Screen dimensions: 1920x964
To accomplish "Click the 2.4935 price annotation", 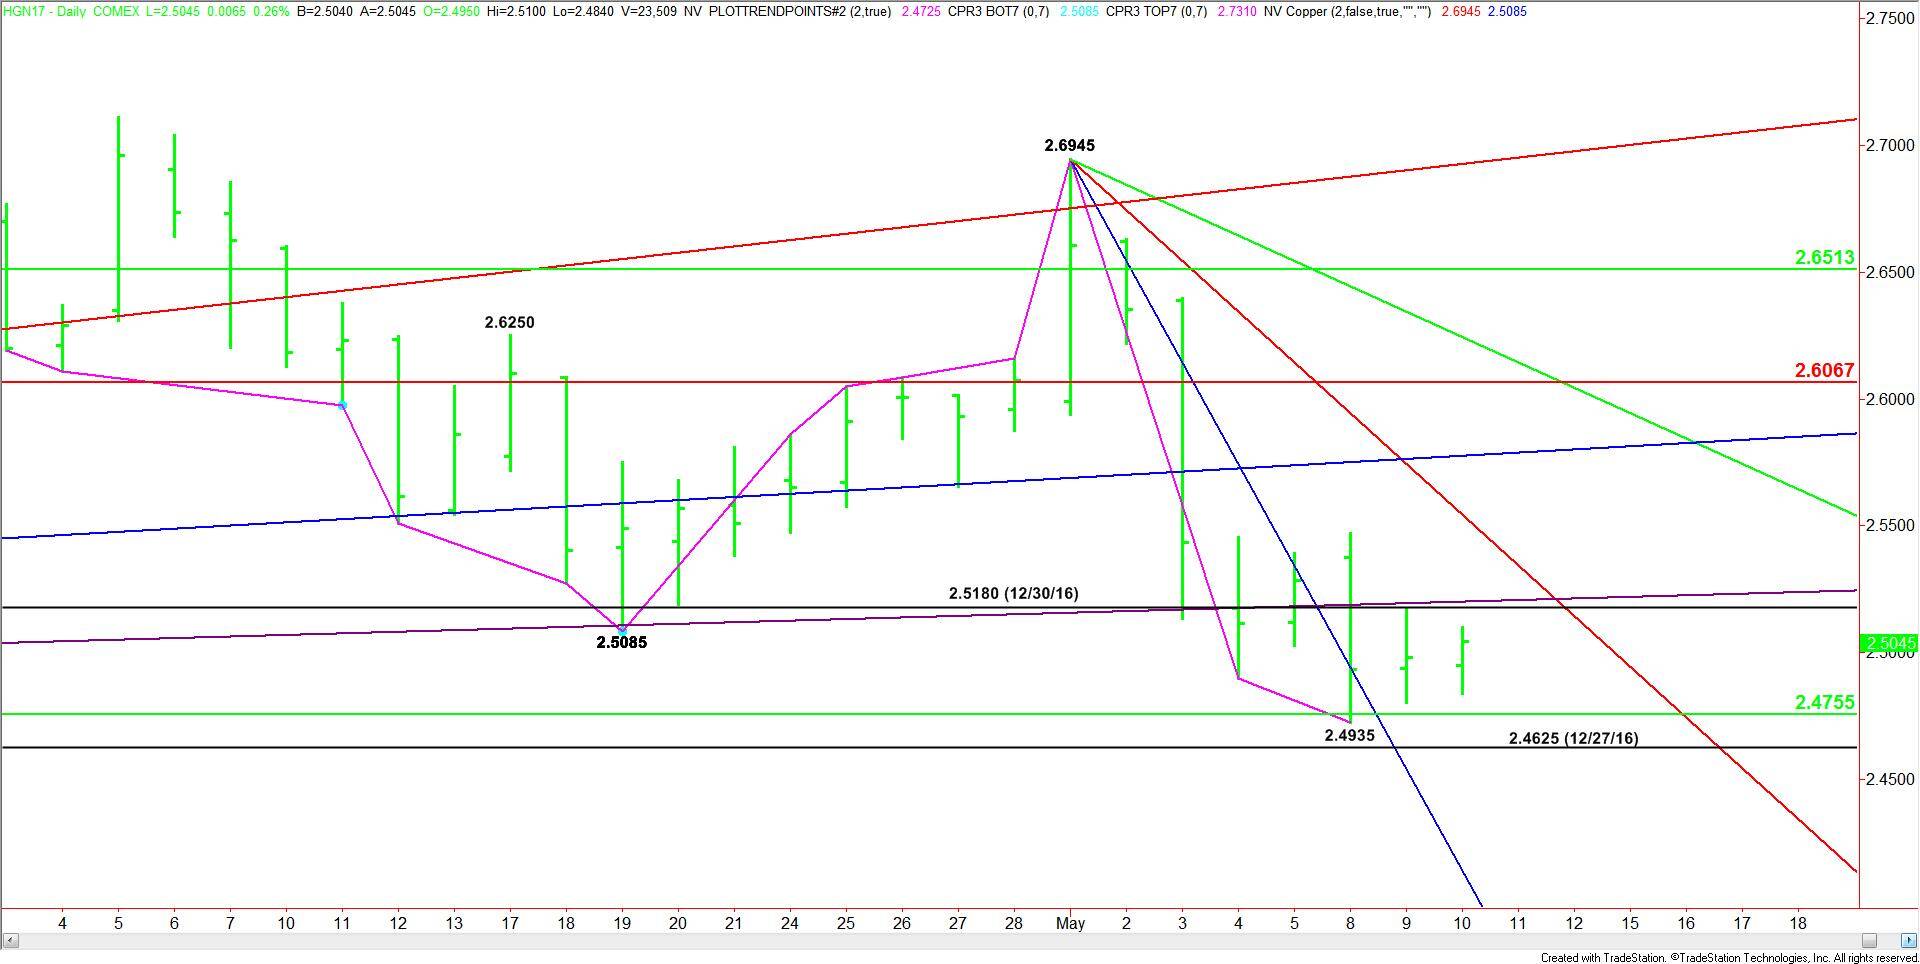I will (x=1349, y=736).
